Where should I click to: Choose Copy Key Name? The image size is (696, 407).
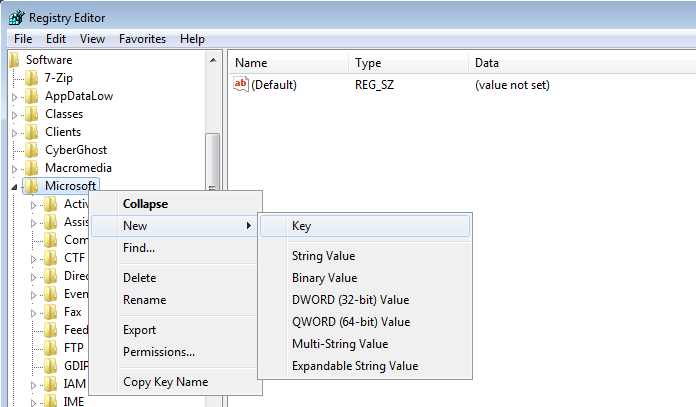165,382
